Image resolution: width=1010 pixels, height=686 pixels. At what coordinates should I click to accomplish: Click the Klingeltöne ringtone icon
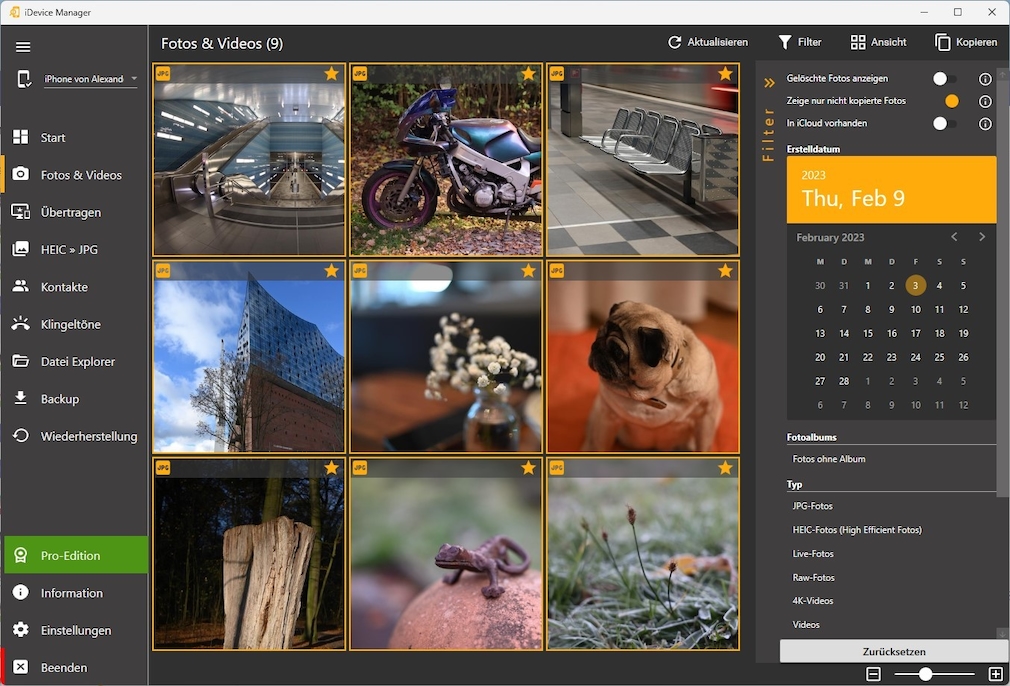(21, 323)
